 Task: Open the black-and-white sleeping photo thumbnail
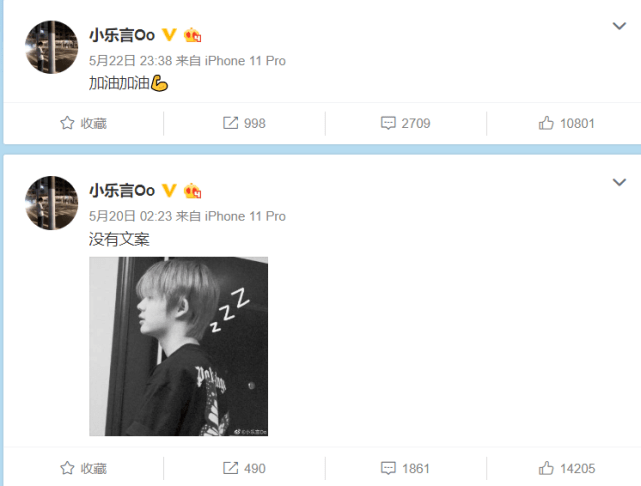(179, 346)
